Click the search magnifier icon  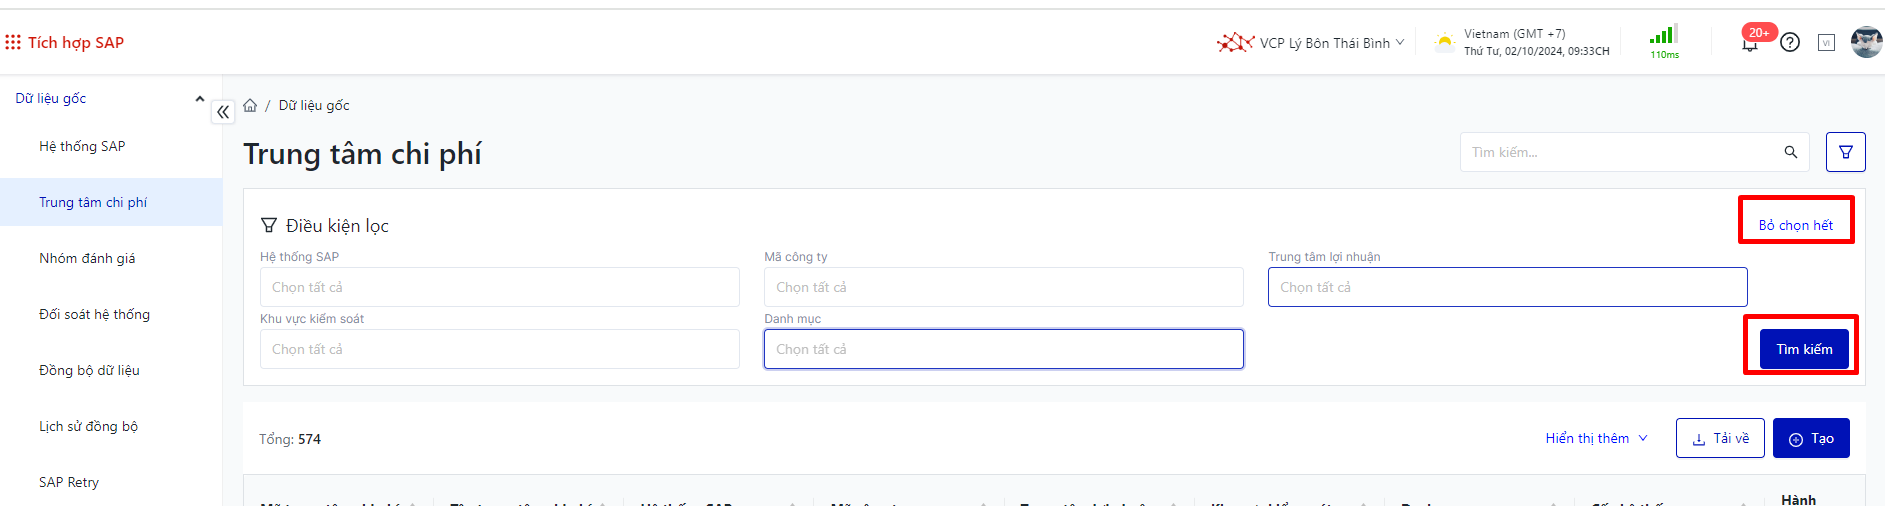click(x=1790, y=152)
